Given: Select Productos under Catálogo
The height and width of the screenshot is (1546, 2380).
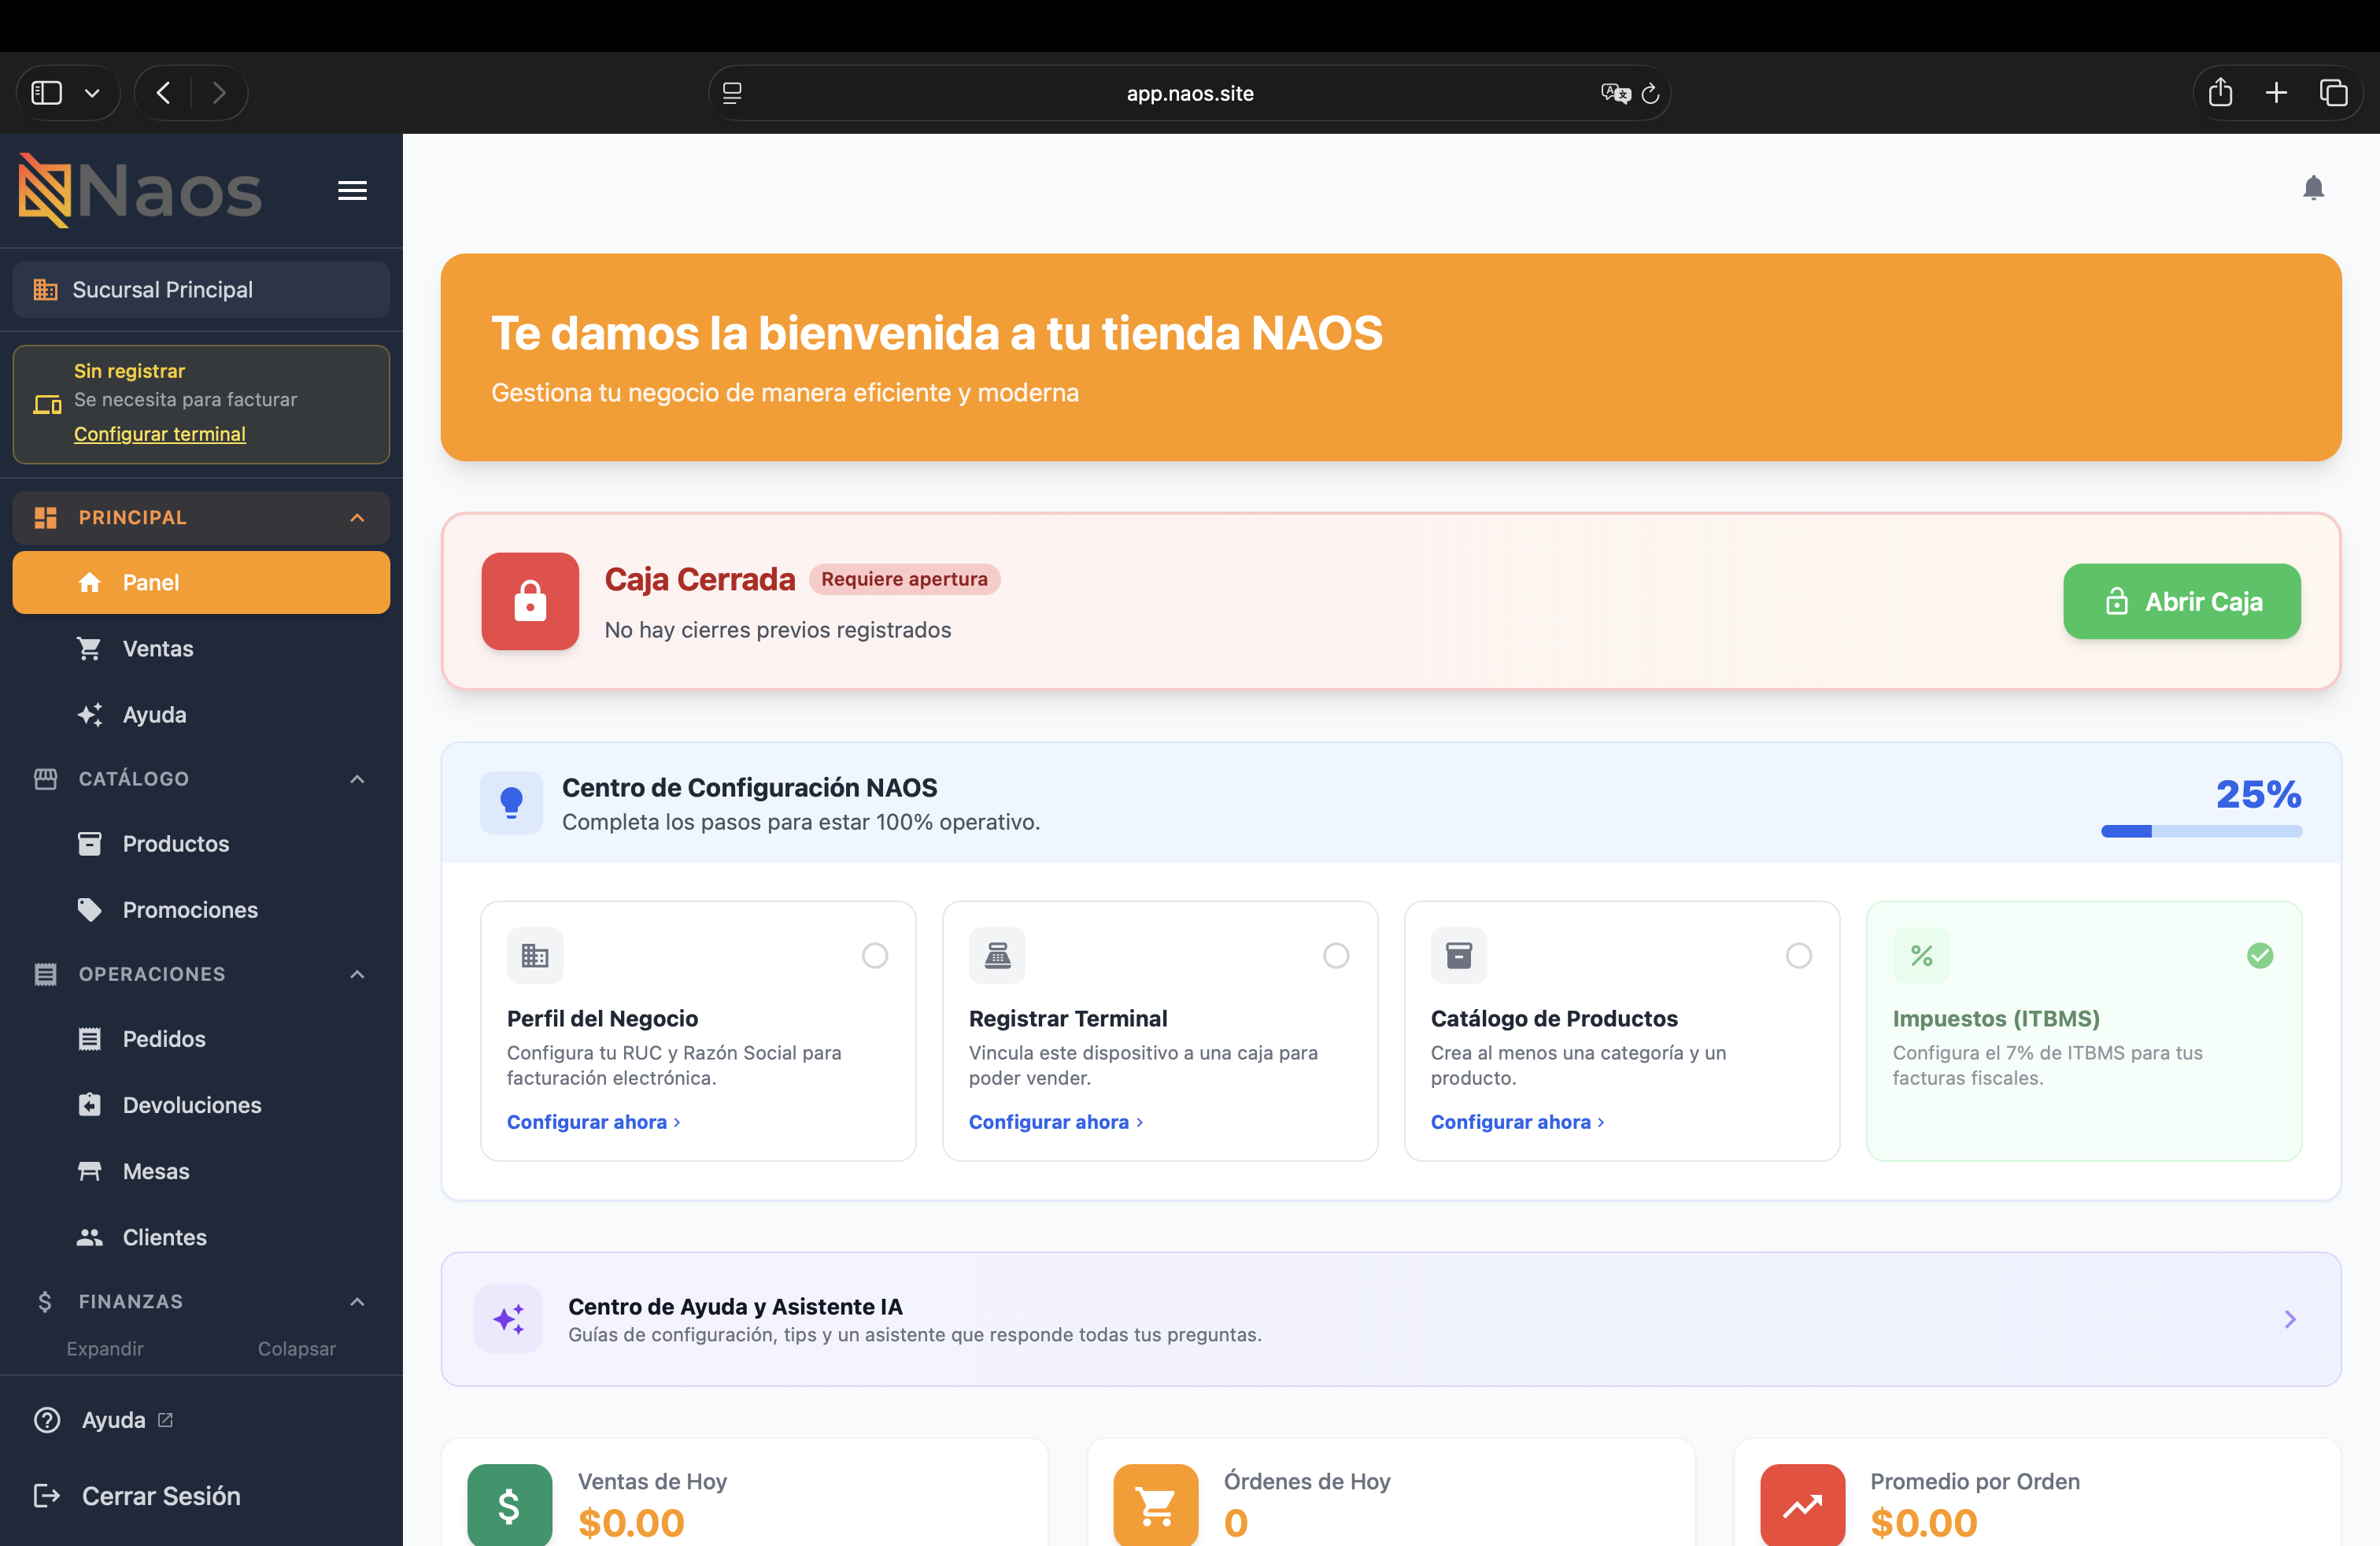Looking at the screenshot, I should tap(175, 843).
